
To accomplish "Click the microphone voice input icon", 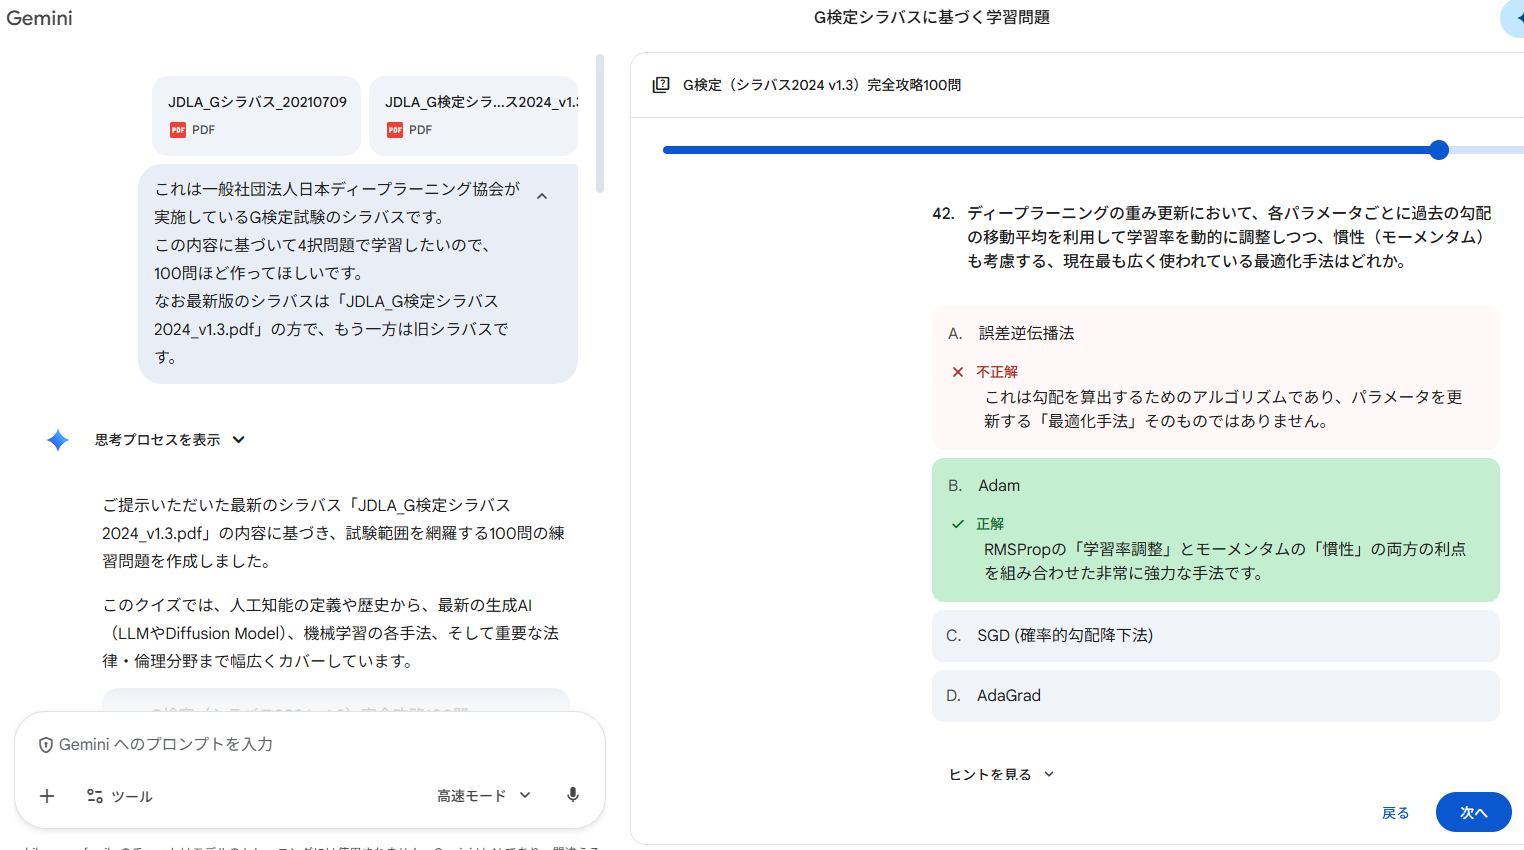I will (x=572, y=795).
